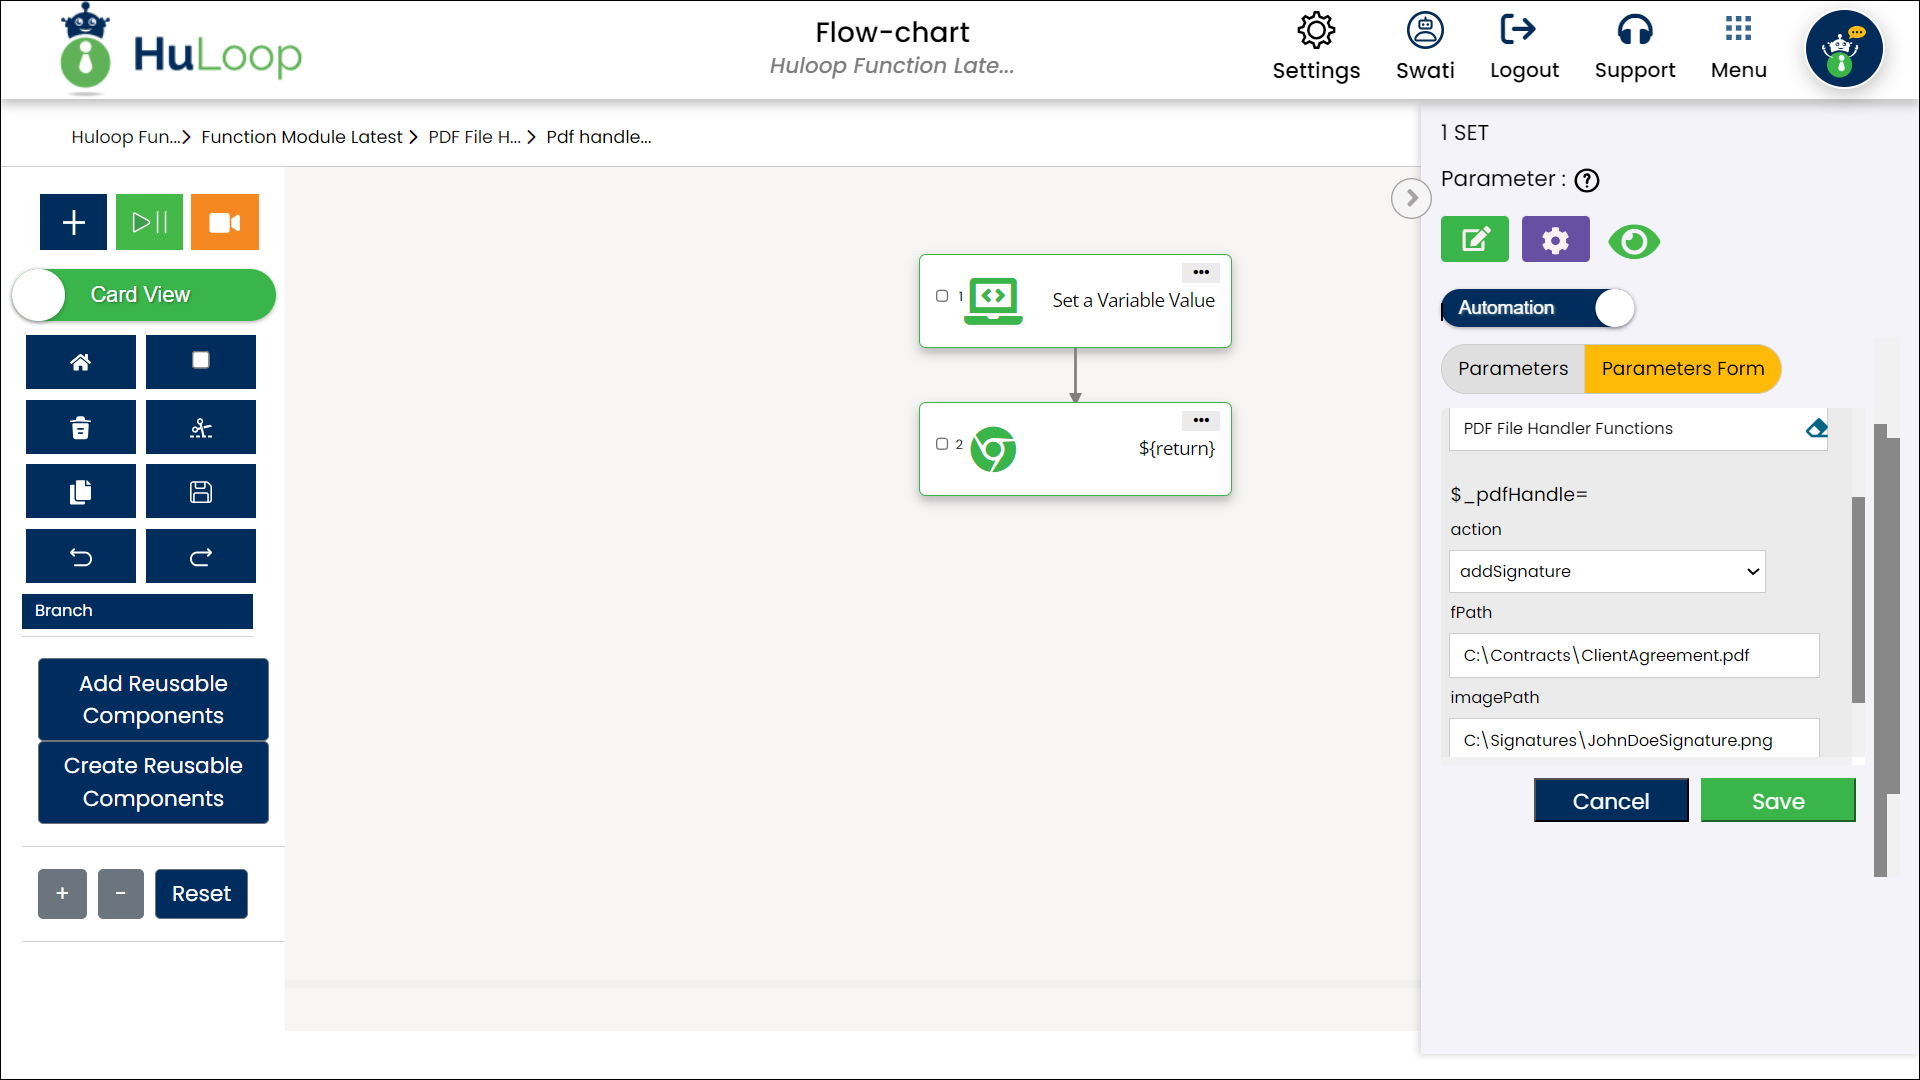Viewport: 1920px width, 1080px height.
Task: Zoom out with the - button
Action: click(121, 894)
